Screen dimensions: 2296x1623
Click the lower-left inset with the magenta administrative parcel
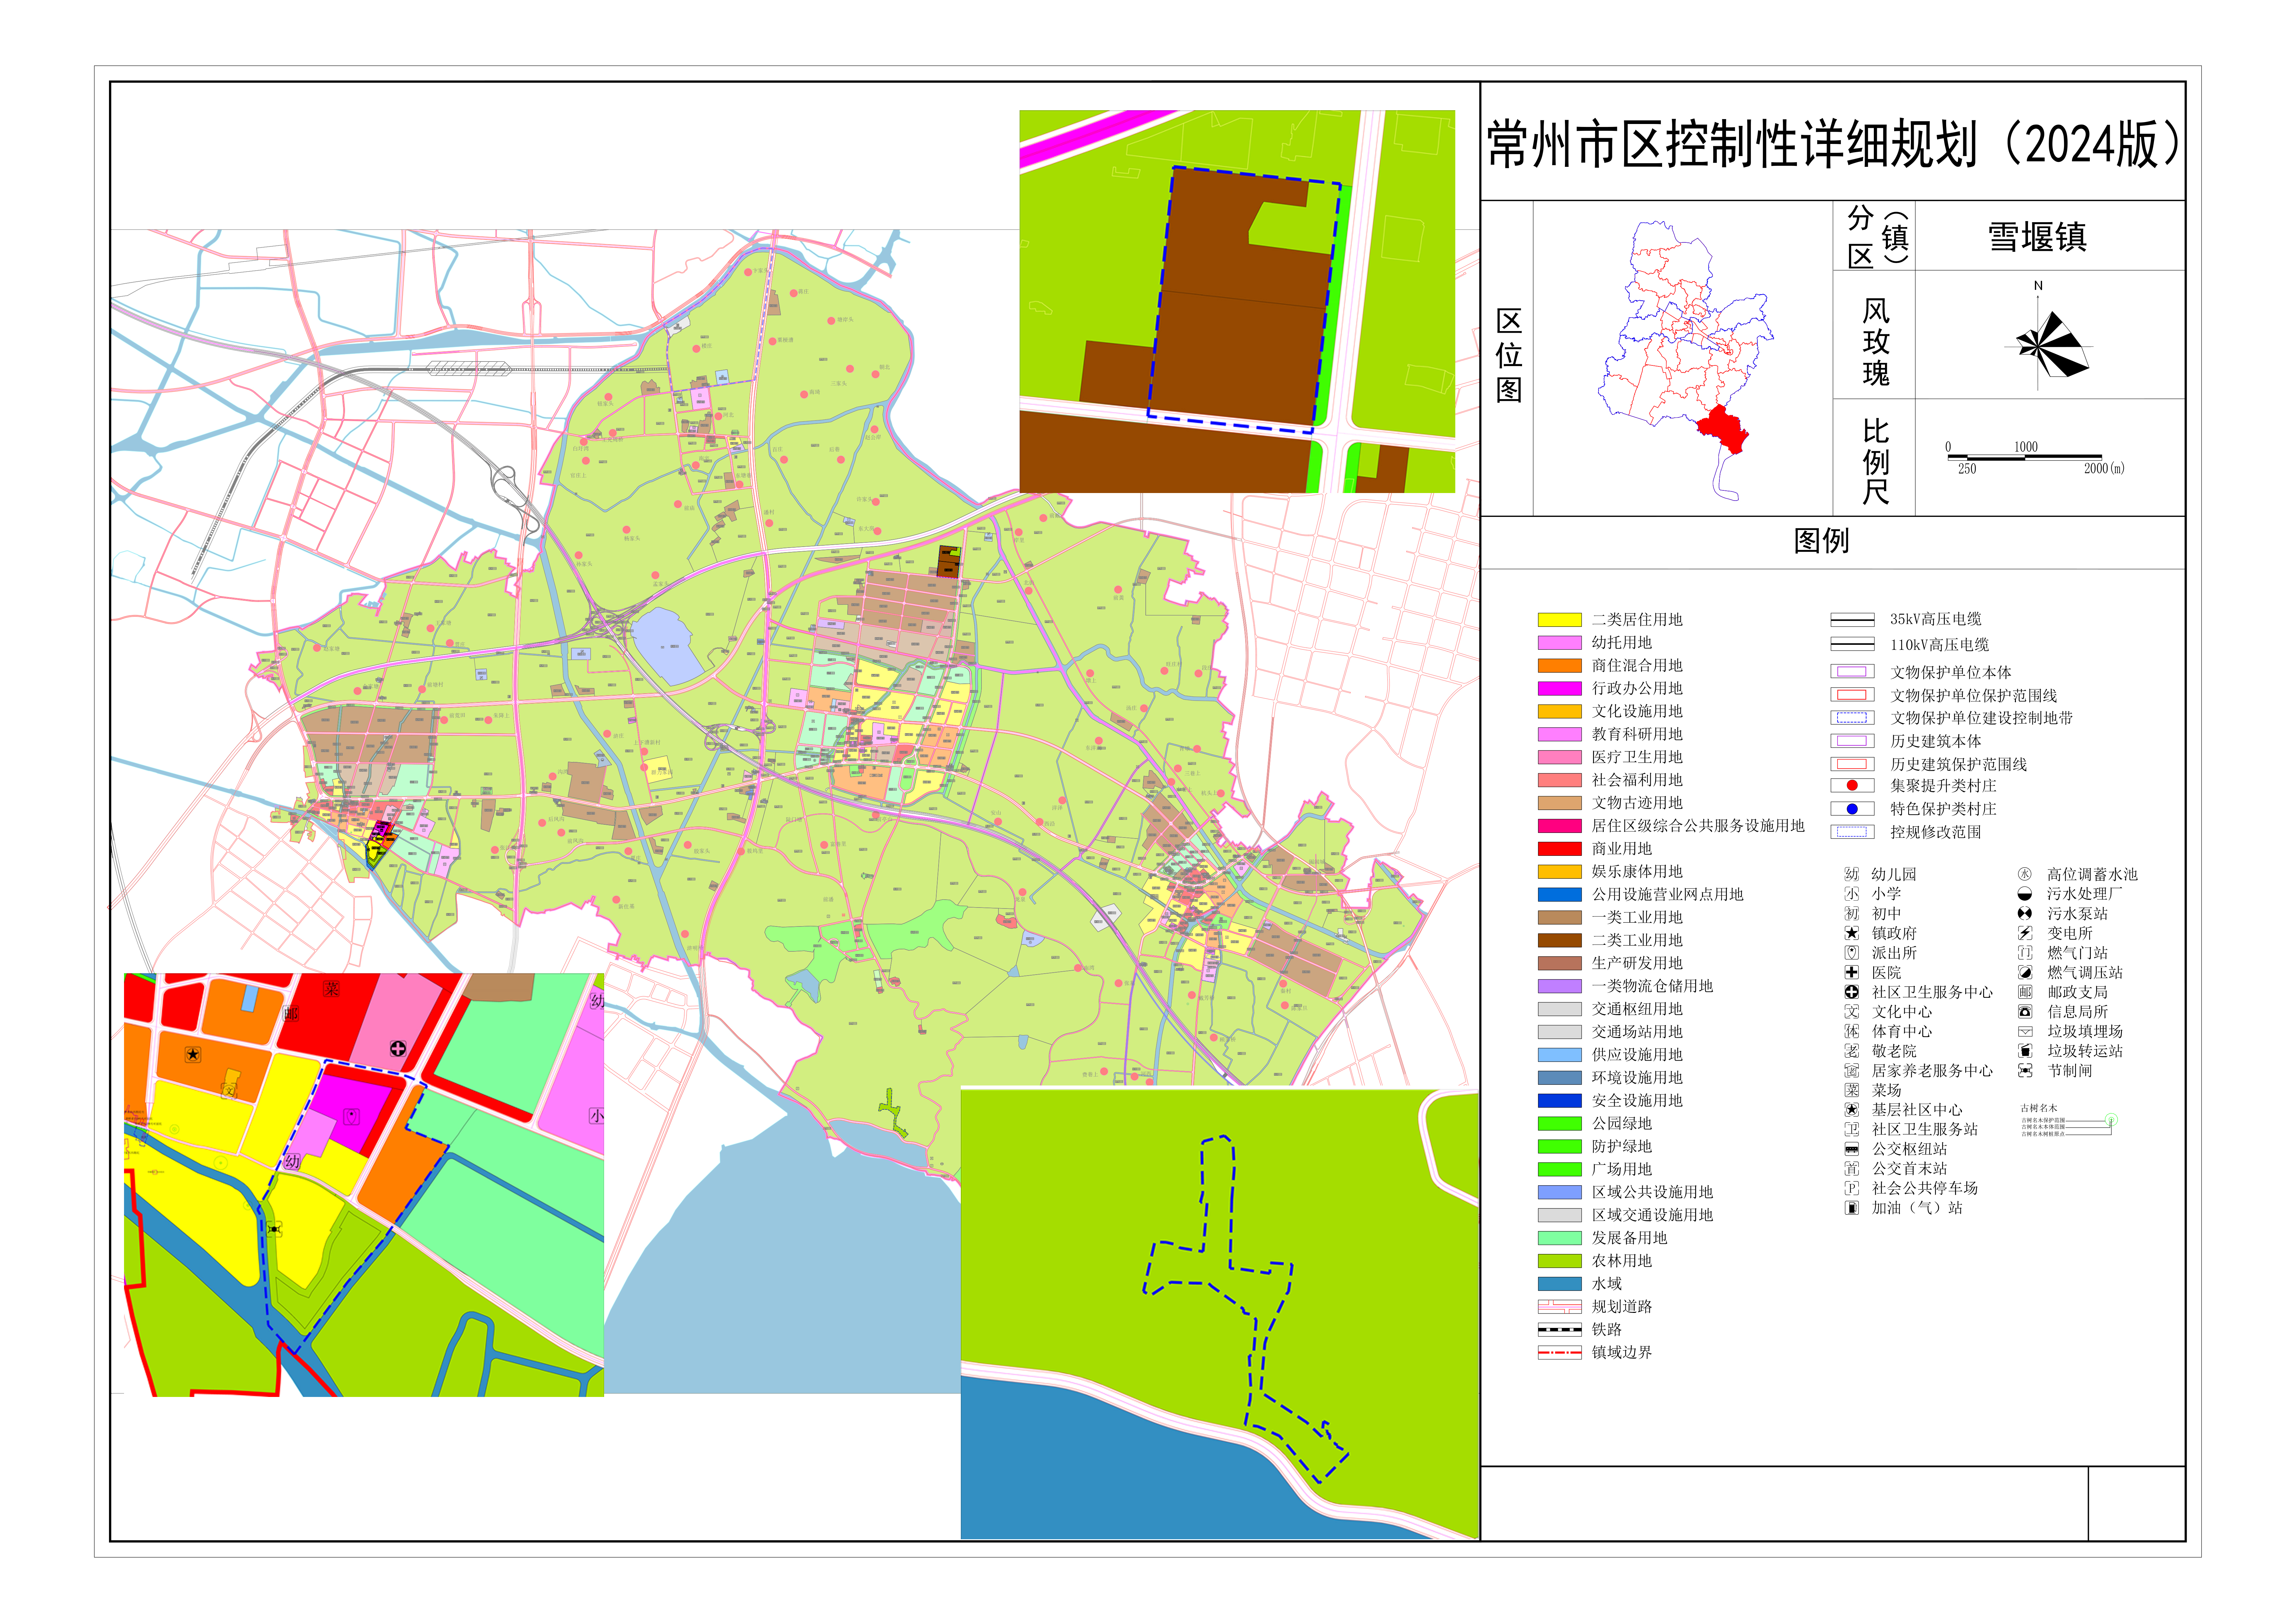click(x=364, y=1185)
